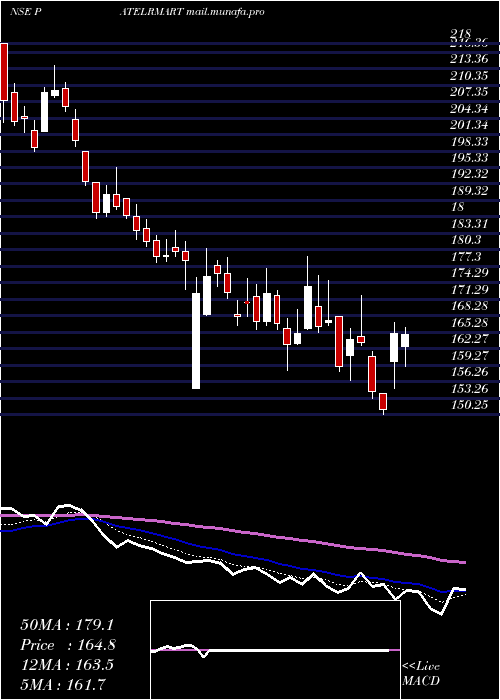Screen dimensions: 500x700
Task: Choose the 162.27 price label
Action: click(x=469, y=340)
